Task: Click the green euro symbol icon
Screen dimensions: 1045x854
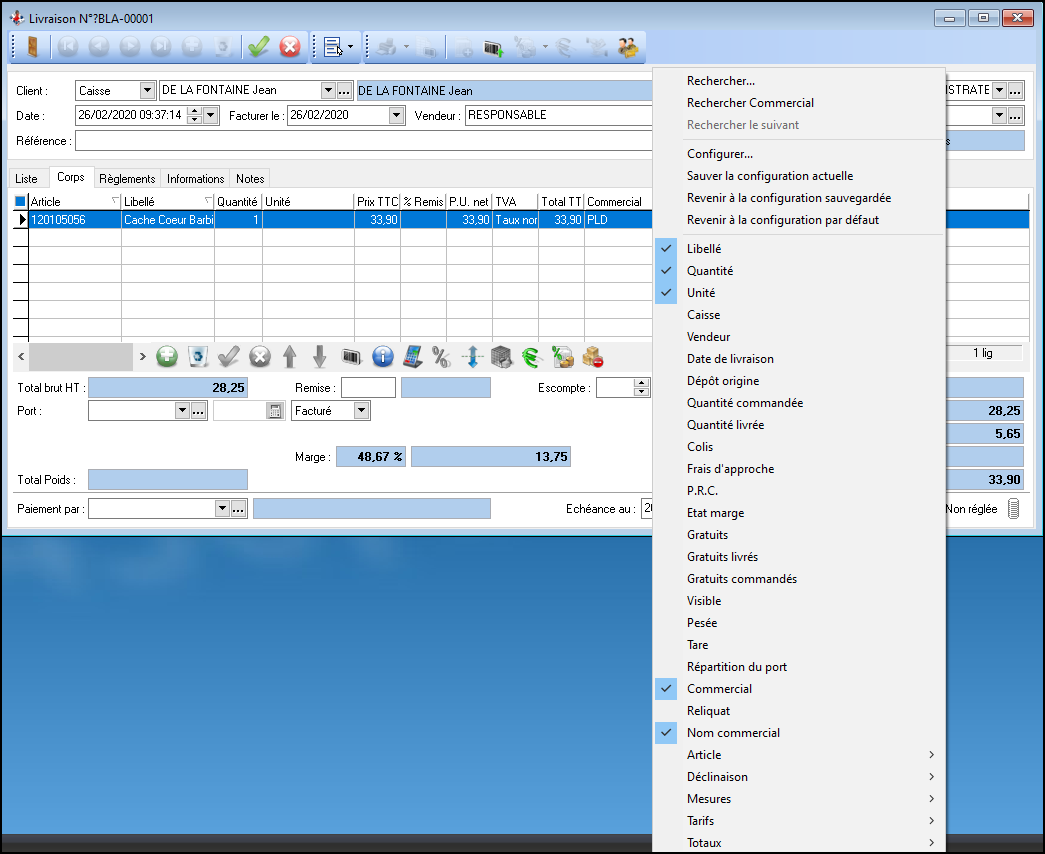Action: 531,356
